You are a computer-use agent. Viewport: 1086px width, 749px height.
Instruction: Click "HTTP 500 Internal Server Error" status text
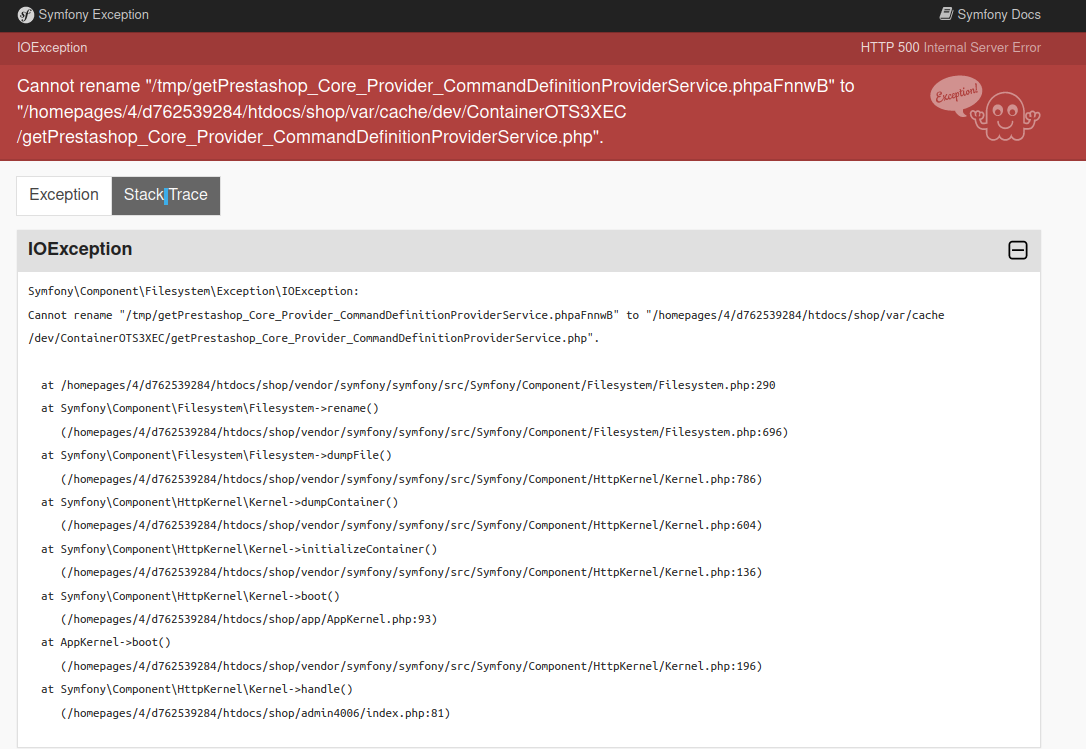[x=950, y=48]
